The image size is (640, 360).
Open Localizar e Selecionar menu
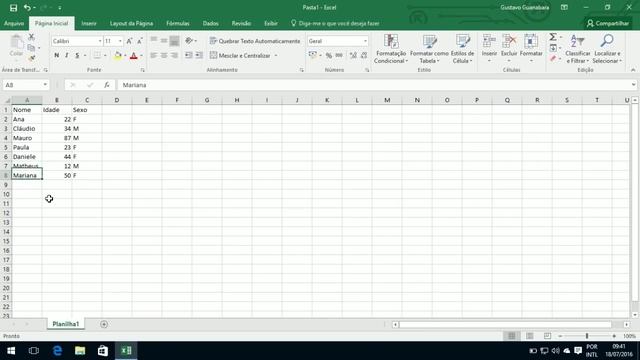pos(607,49)
